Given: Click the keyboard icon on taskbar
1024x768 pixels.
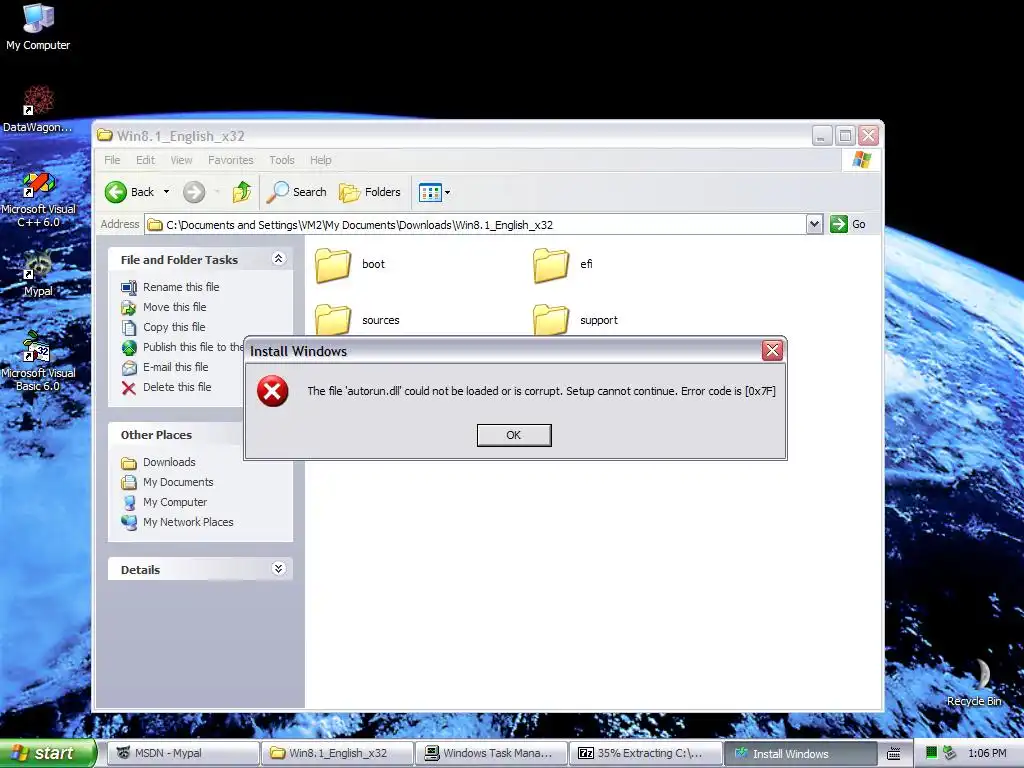Looking at the screenshot, I should click(894, 754).
